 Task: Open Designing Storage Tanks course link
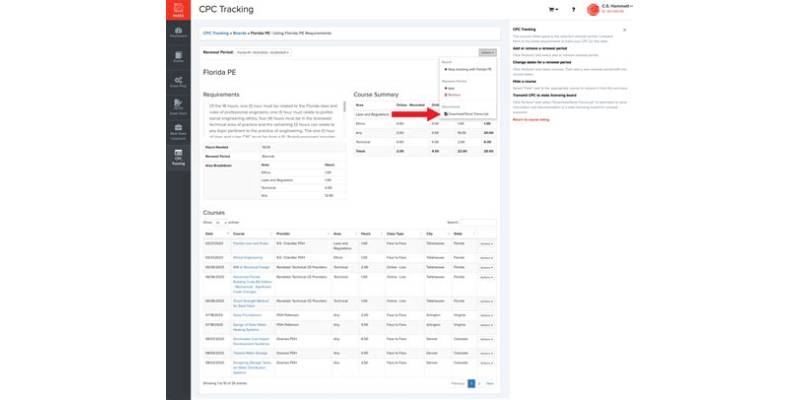tap(251, 368)
